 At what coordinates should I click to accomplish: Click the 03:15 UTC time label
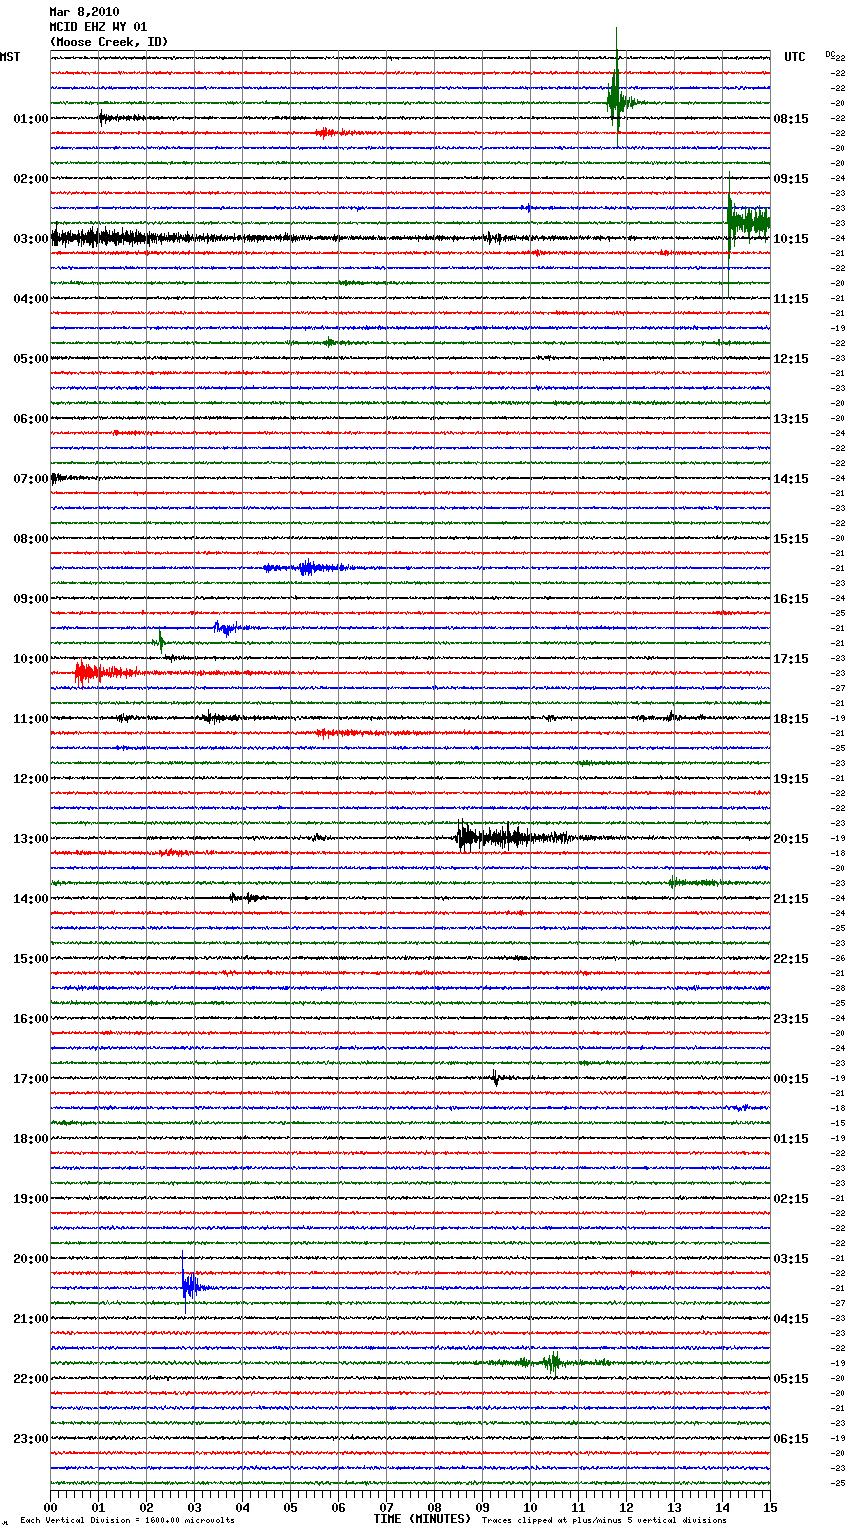pos(791,1259)
